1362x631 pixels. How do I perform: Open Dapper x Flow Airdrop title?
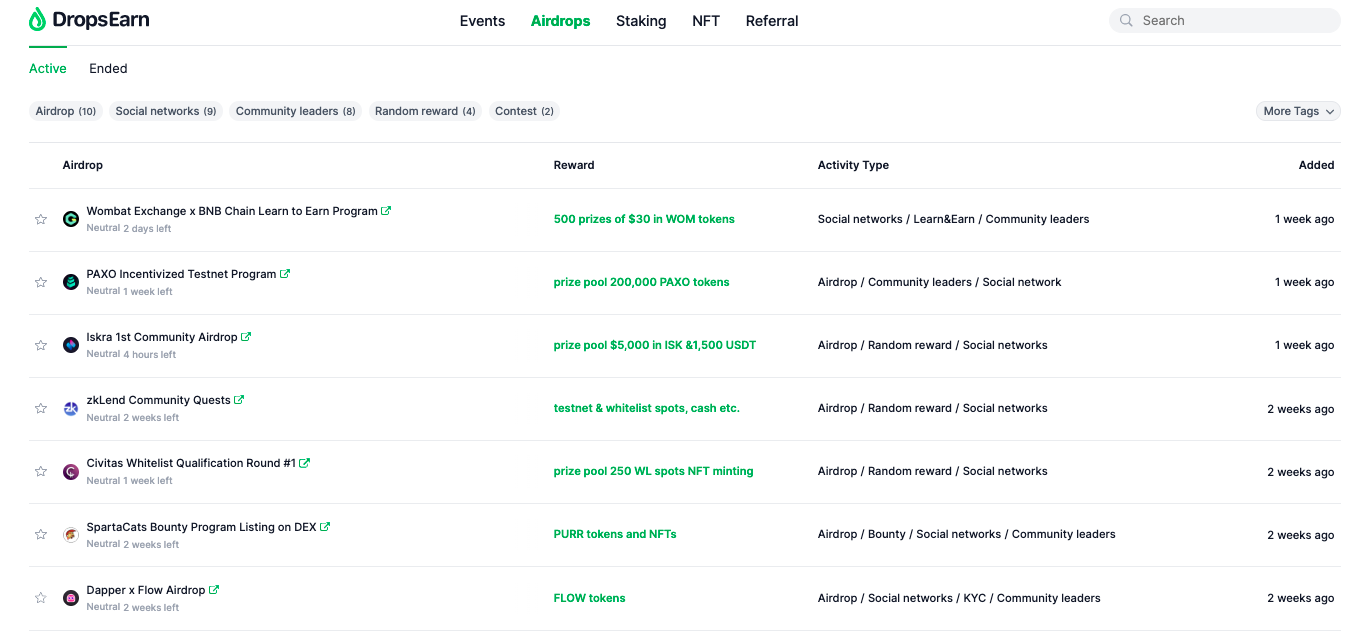146,590
